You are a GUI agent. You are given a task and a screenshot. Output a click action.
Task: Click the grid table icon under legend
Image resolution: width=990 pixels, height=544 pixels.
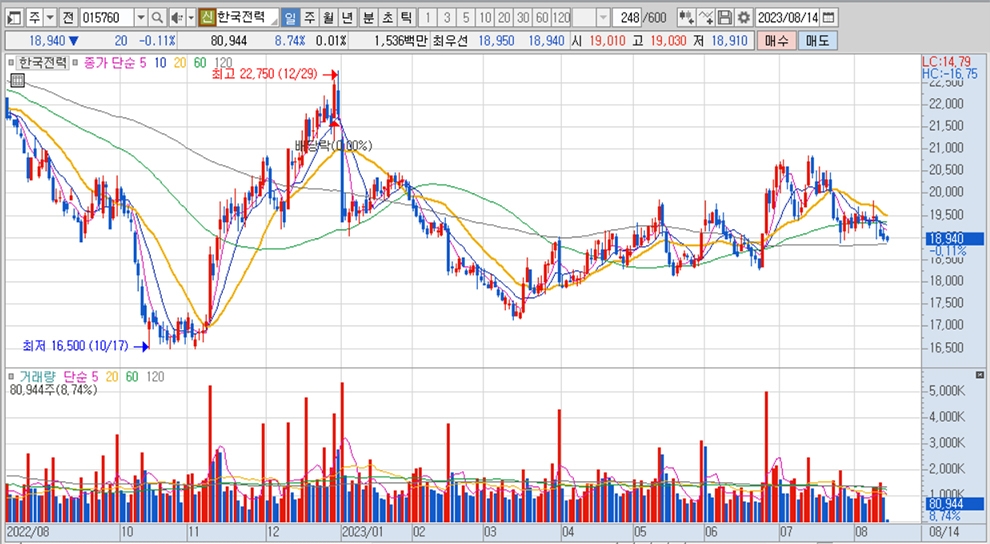[x=17, y=80]
